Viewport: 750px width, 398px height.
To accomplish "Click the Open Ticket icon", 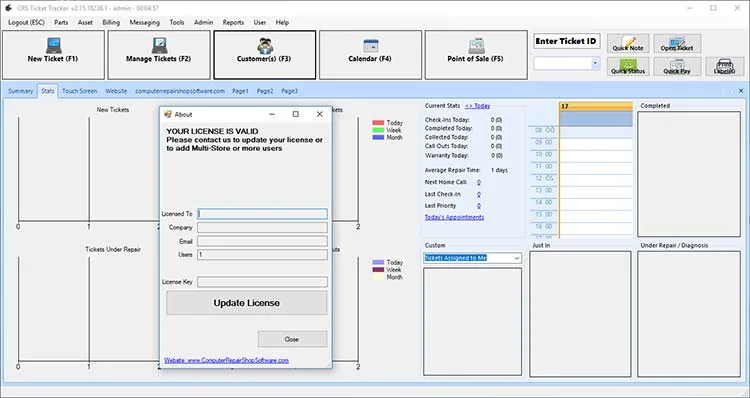I will pyautogui.click(x=677, y=43).
